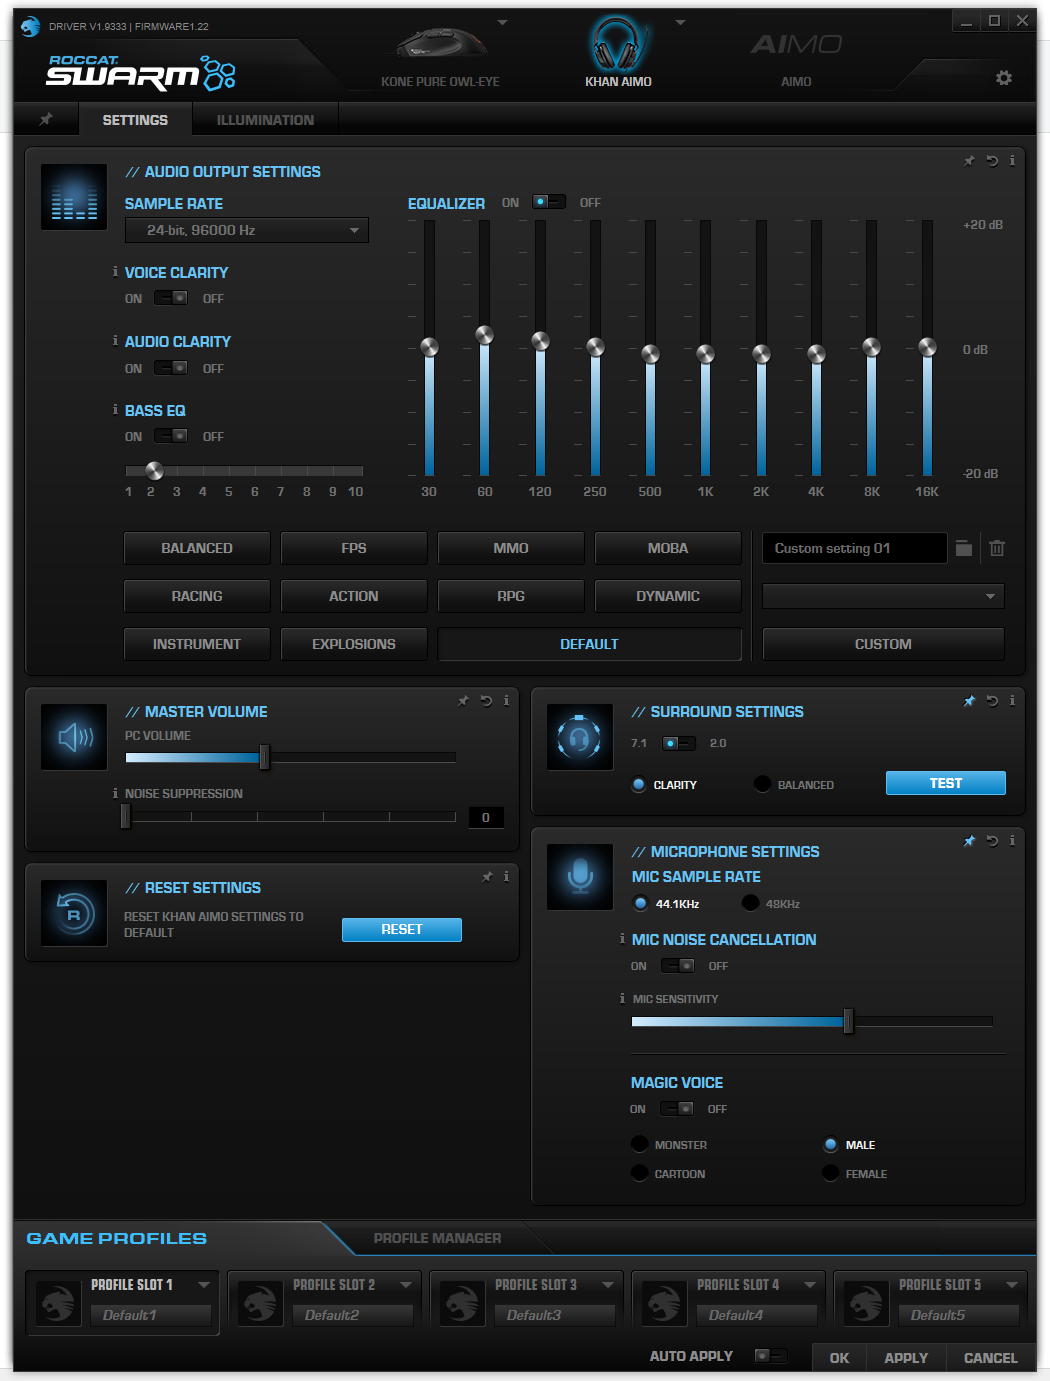
Task: Expand the Profile Slot 1 dropdown
Action: (204, 1285)
